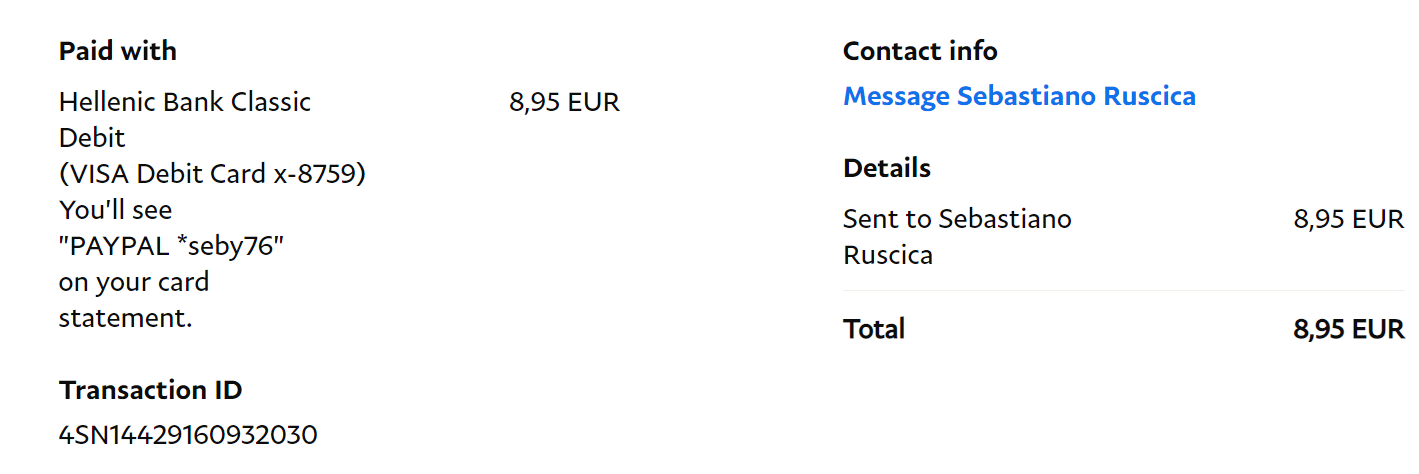Select the Hellenic Bank Classic text line
The height and width of the screenshot is (474, 1419).
click(185, 102)
